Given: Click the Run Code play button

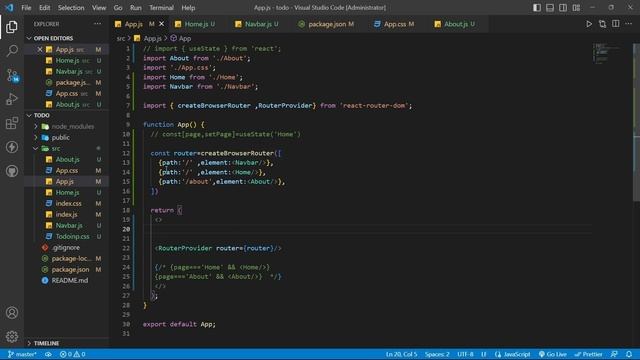Looking at the screenshot, I should pyautogui.click(x=589, y=24).
